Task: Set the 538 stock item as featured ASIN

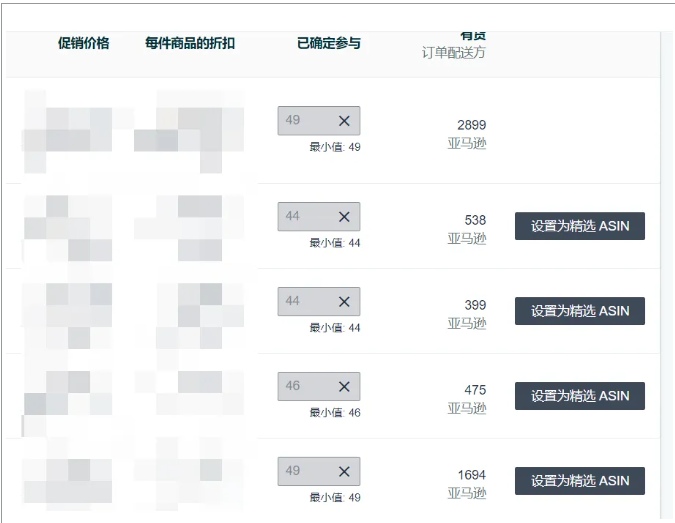Action: point(579,226)
